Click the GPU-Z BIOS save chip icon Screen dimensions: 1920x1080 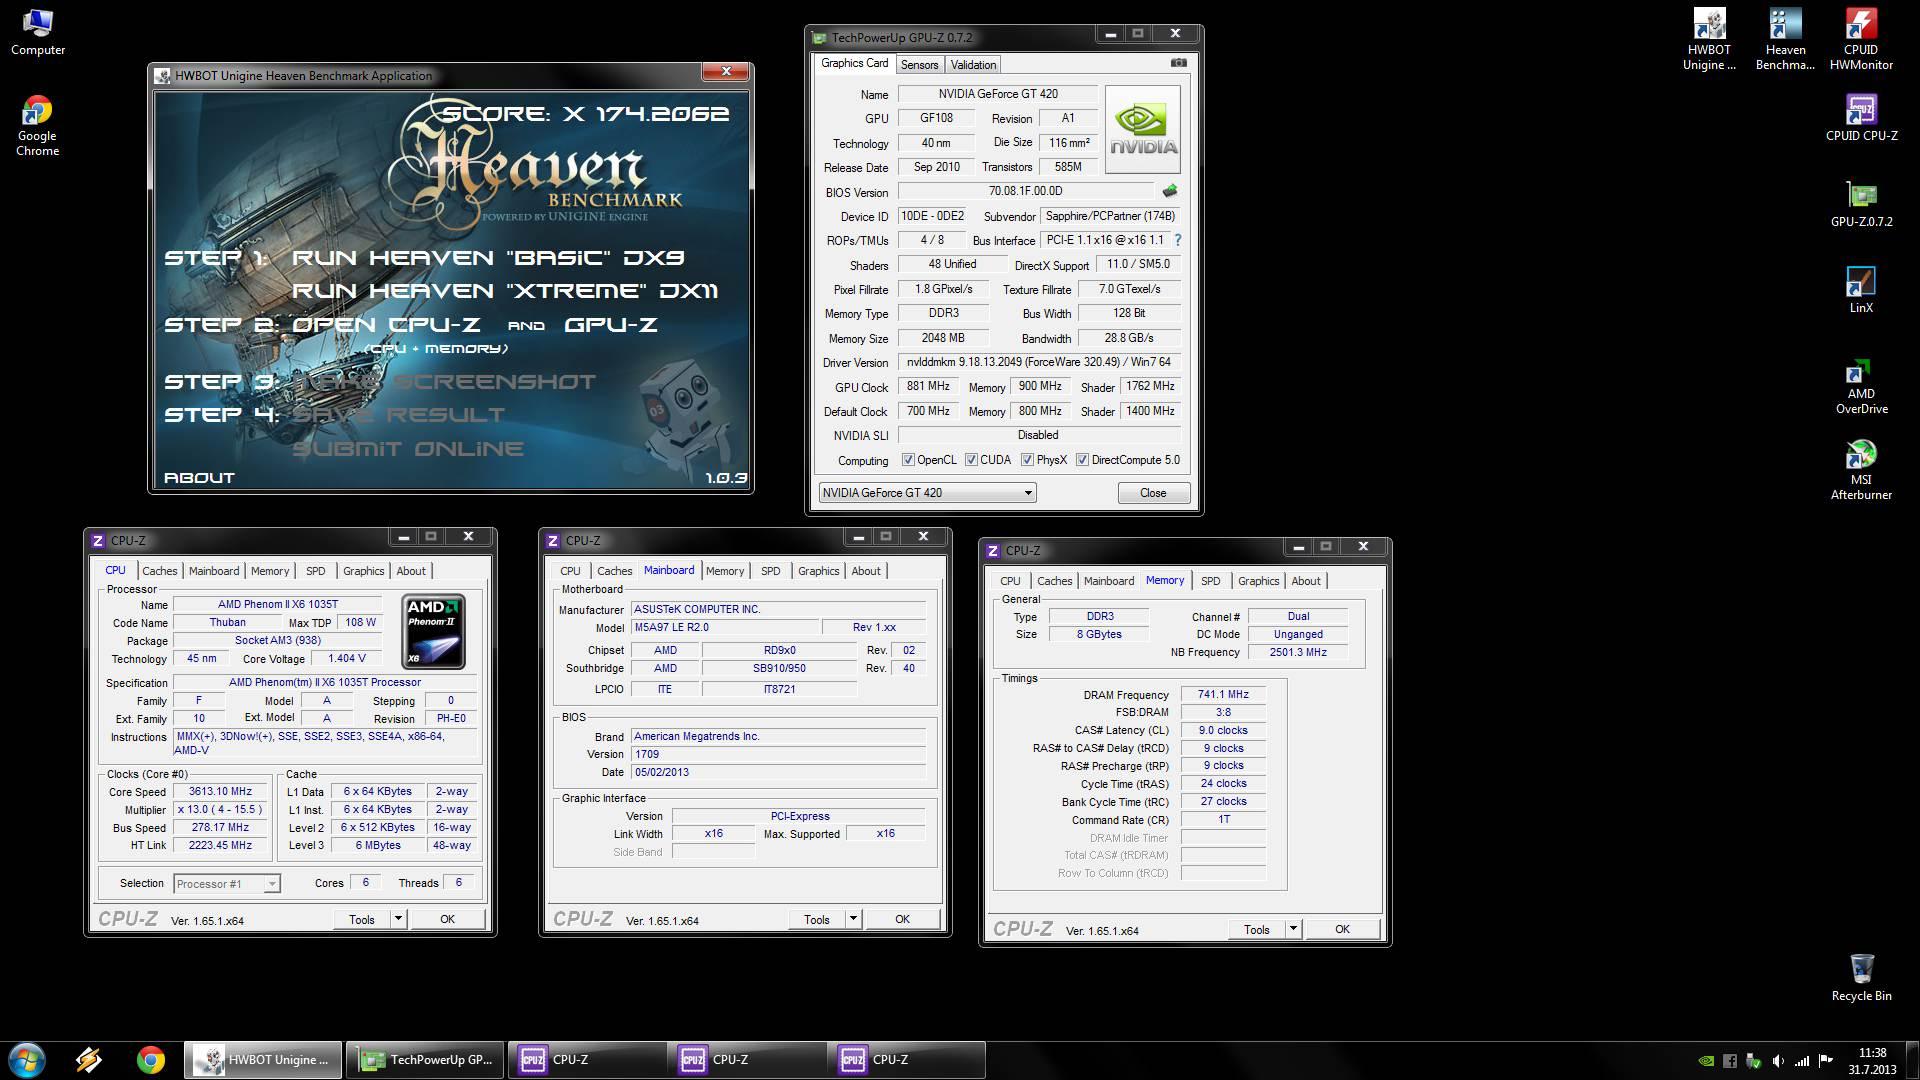(x=1169, y=191)
